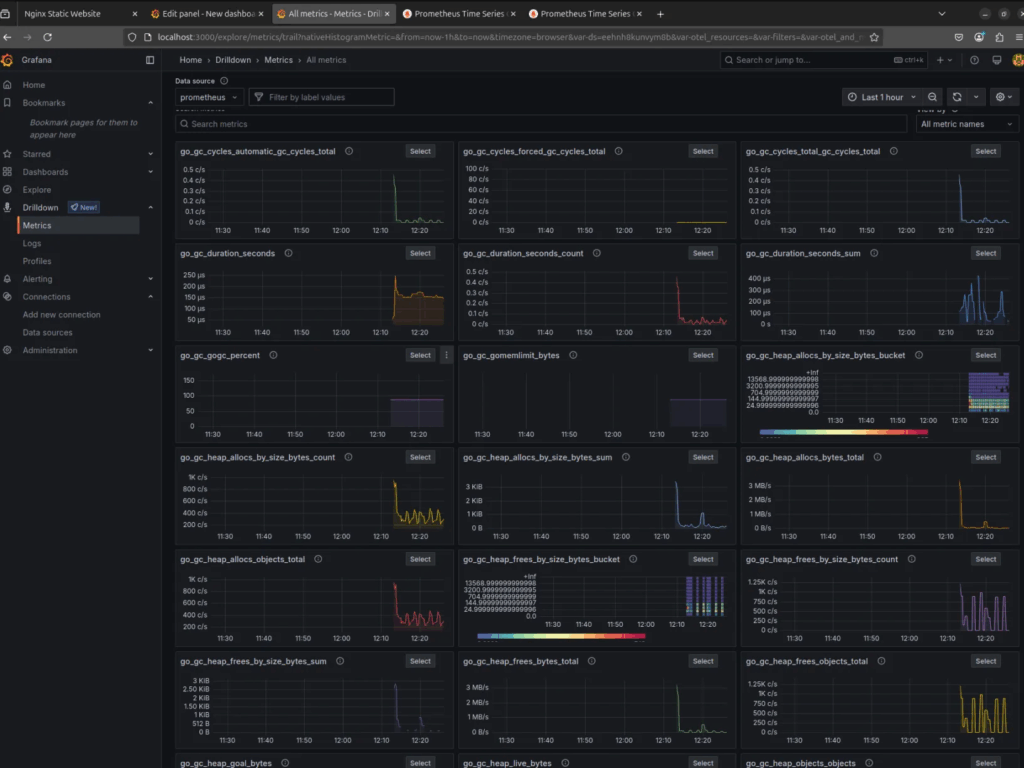
Task: Open Explore in the sidebar
Action: (x=37, y=189)
